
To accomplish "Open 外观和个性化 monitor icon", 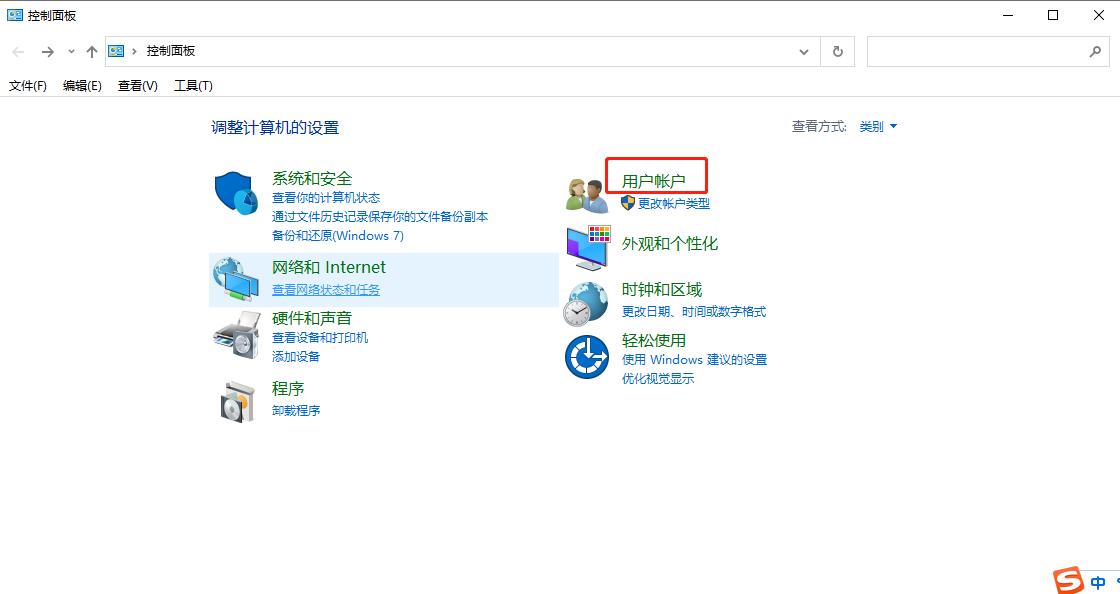I will 586,247.
